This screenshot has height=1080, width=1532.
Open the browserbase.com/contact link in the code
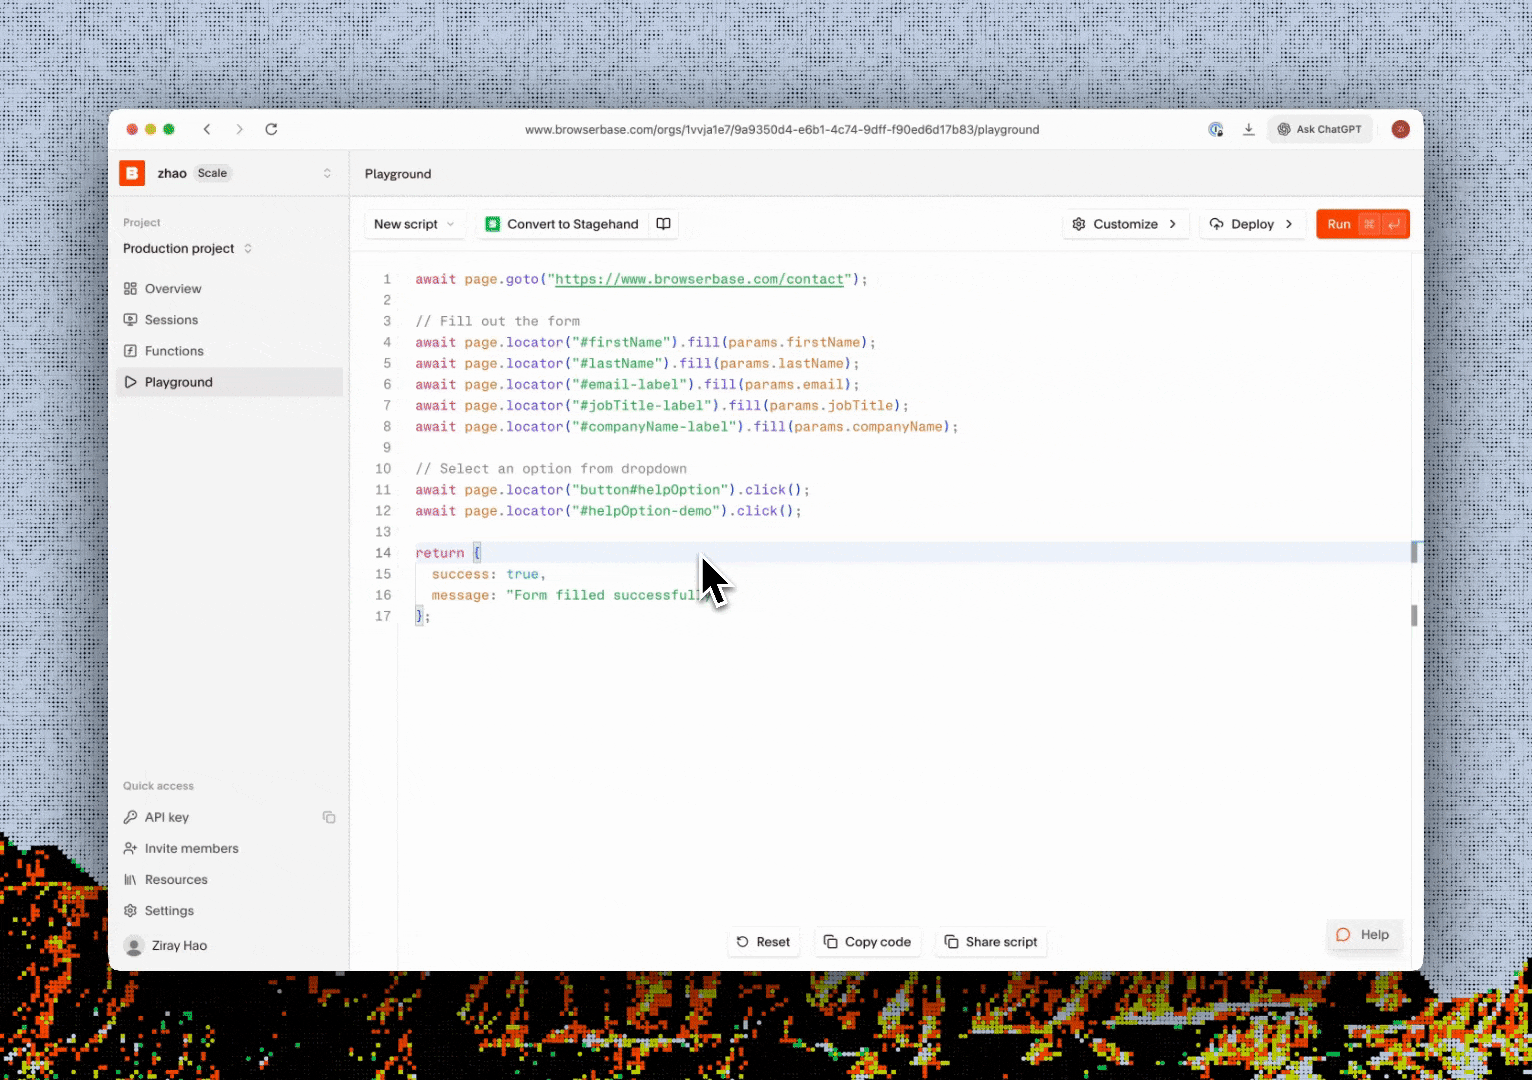(x=699, y=279)
